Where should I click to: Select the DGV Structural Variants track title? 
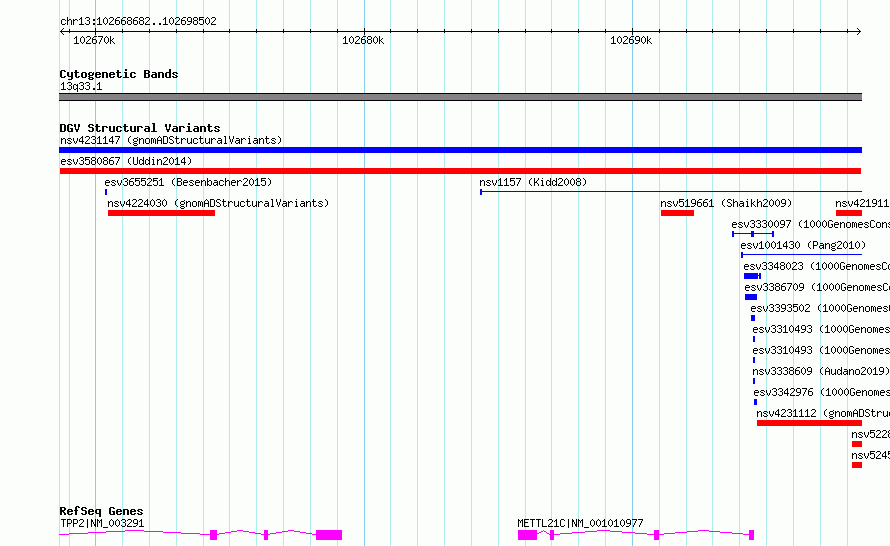tap(140, 128)
